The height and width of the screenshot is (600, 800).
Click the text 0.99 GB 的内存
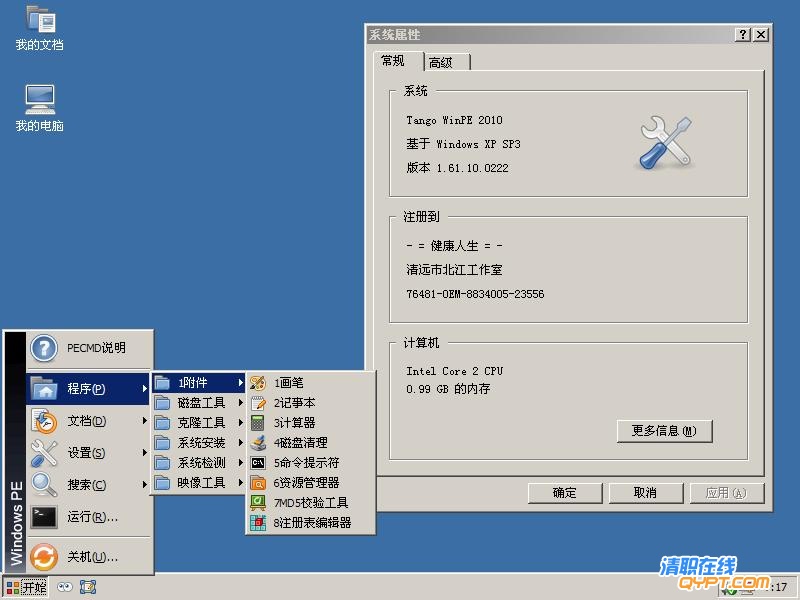pyautogui.click(x=448, y=389)
